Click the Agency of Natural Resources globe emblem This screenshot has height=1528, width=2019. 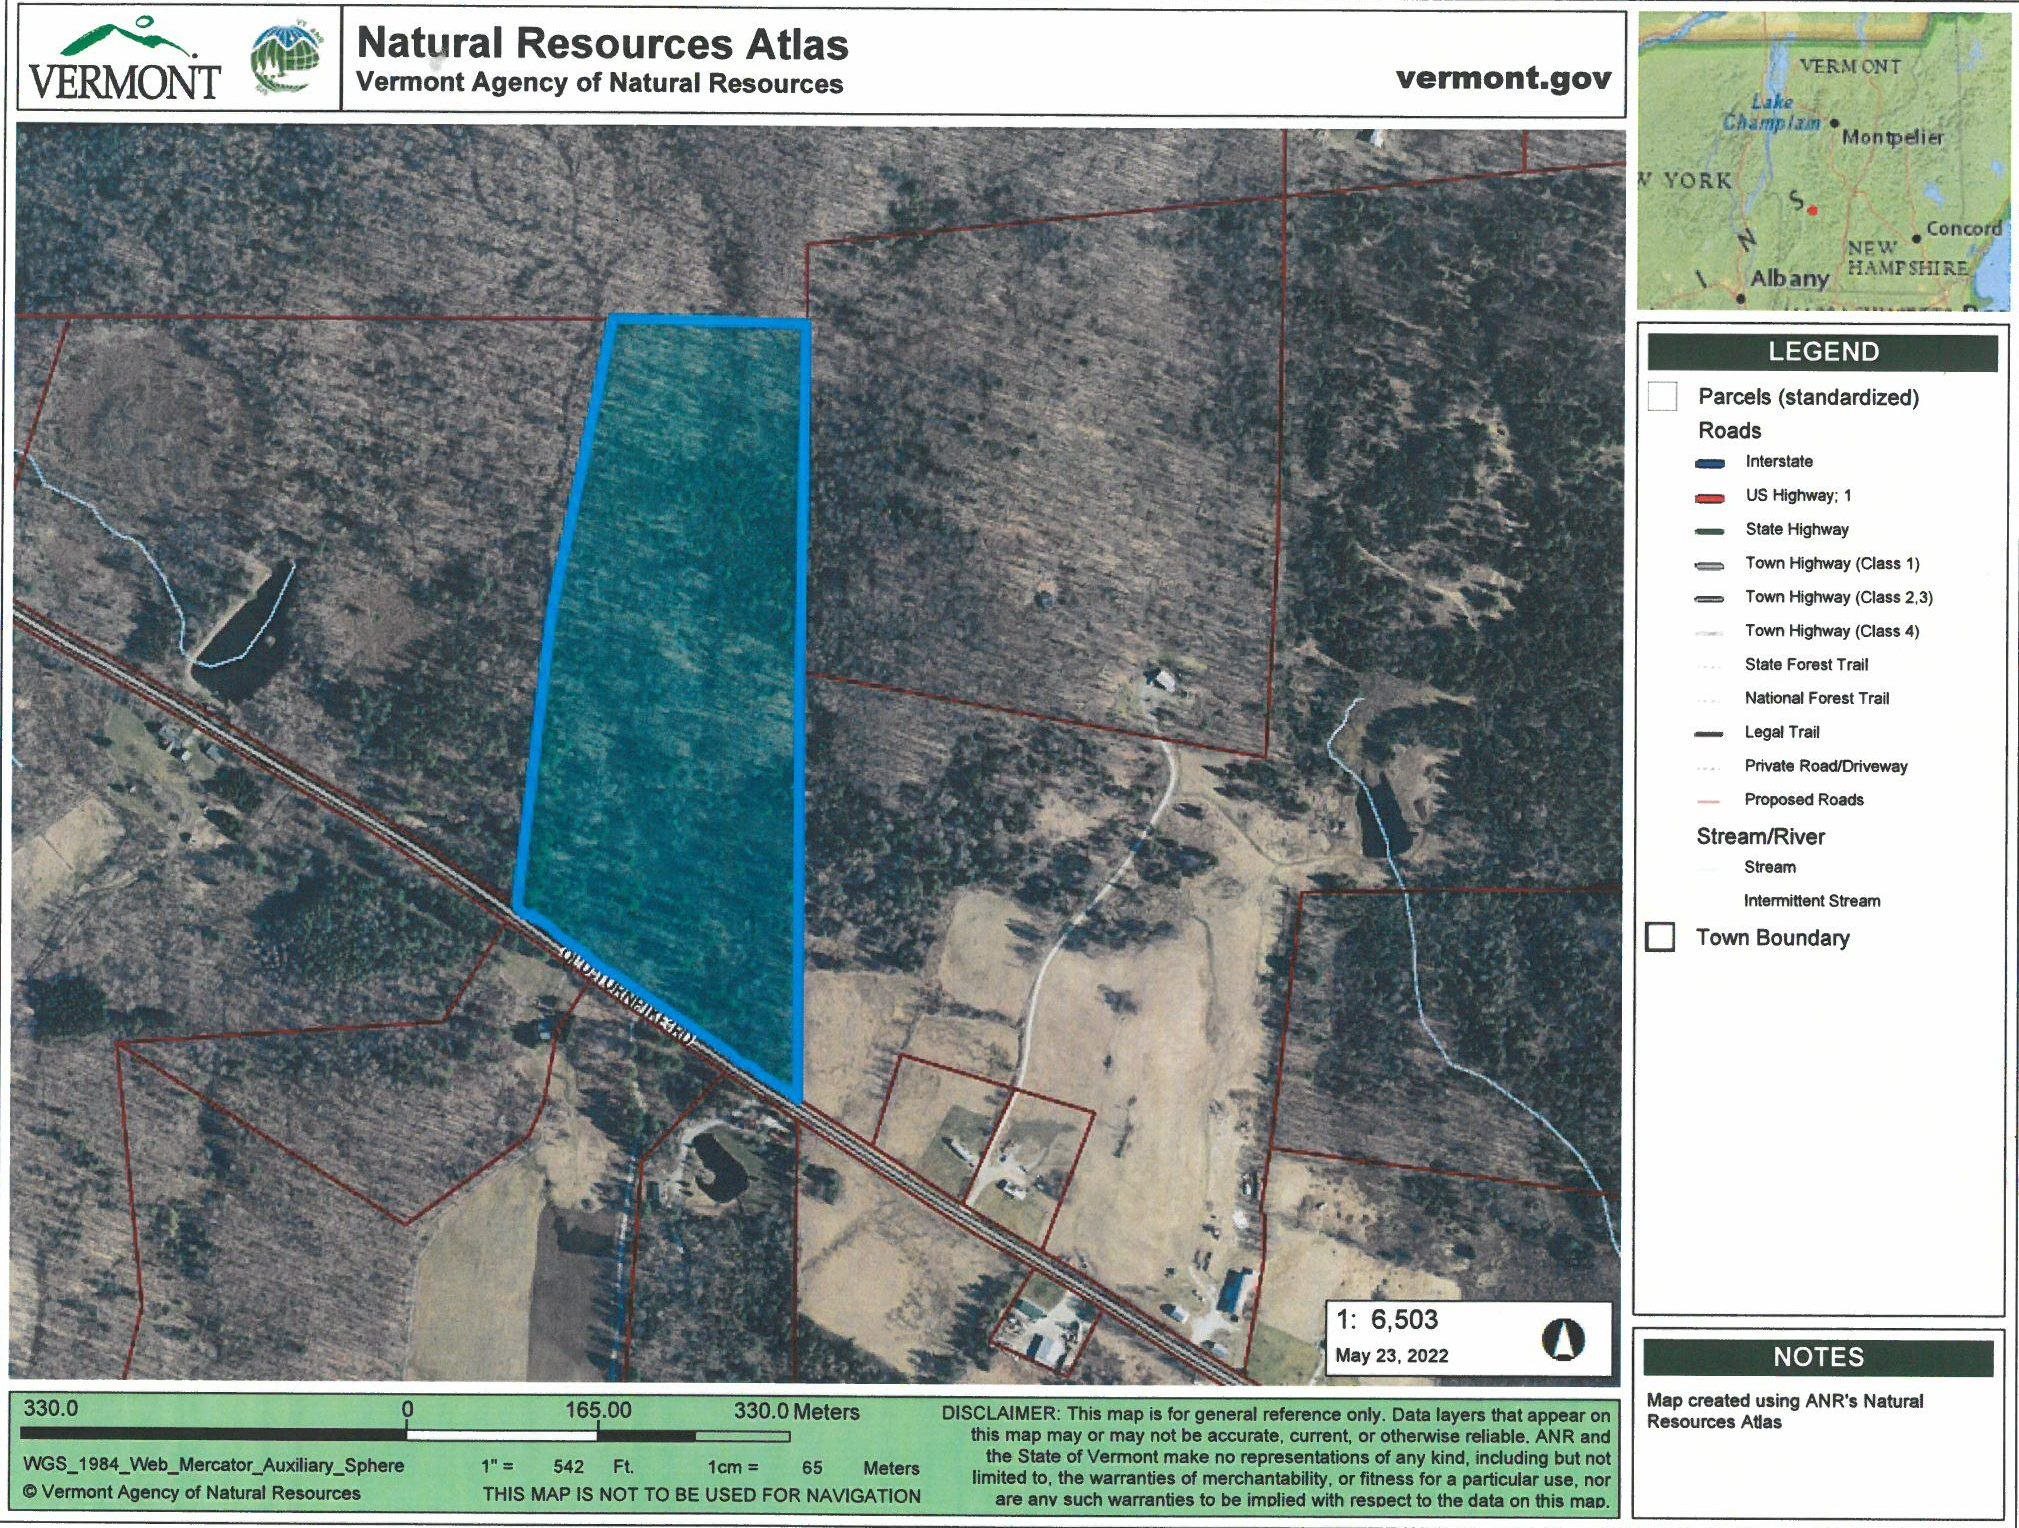tap(287, 58)
